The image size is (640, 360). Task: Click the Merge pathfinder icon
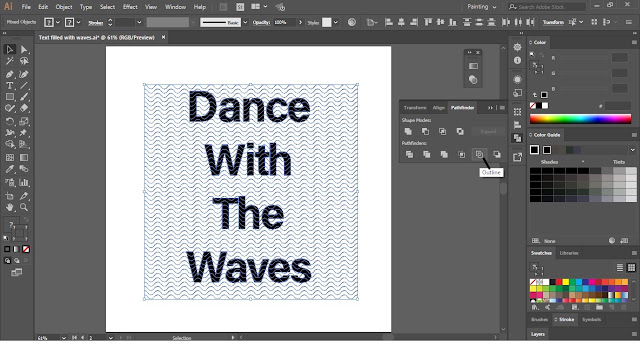(444, 154)
